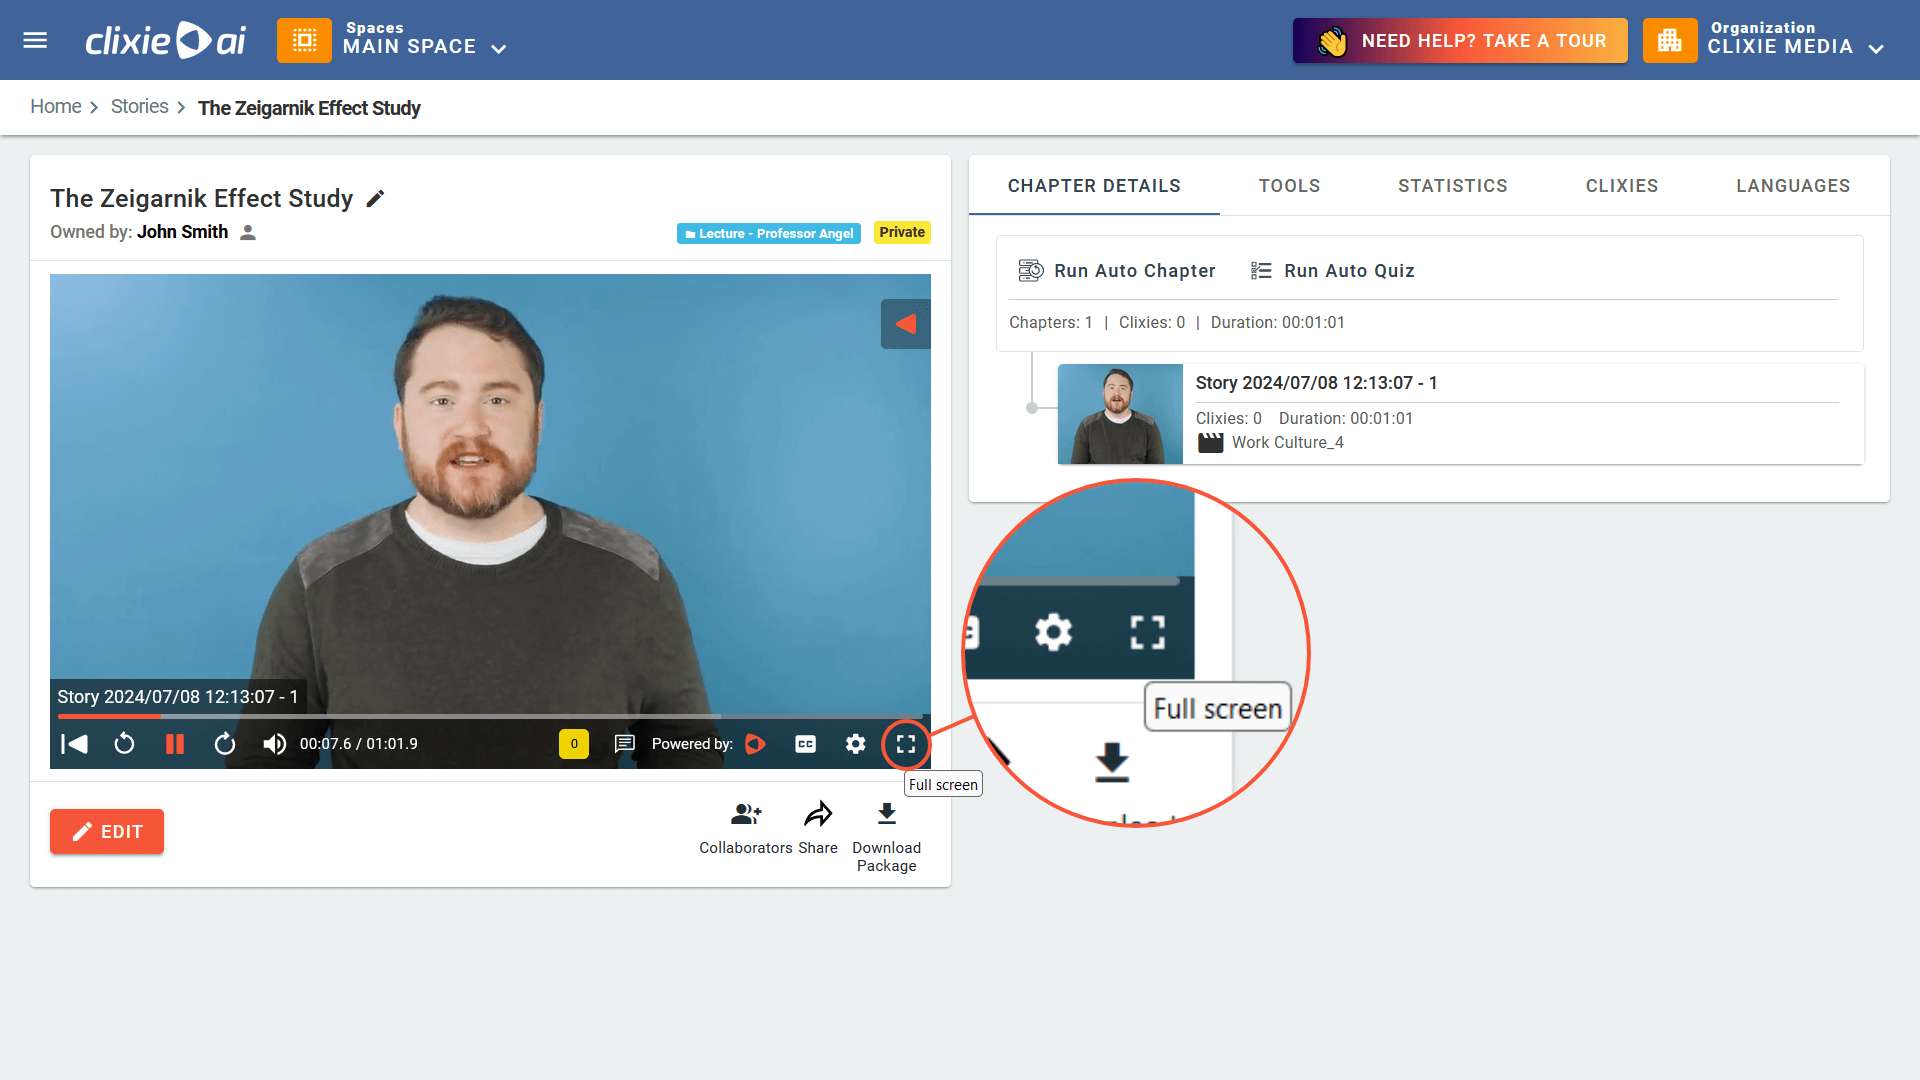1920x1080 pixels.
Task: Click the Powered by Clixie logo
Action: 755,744
